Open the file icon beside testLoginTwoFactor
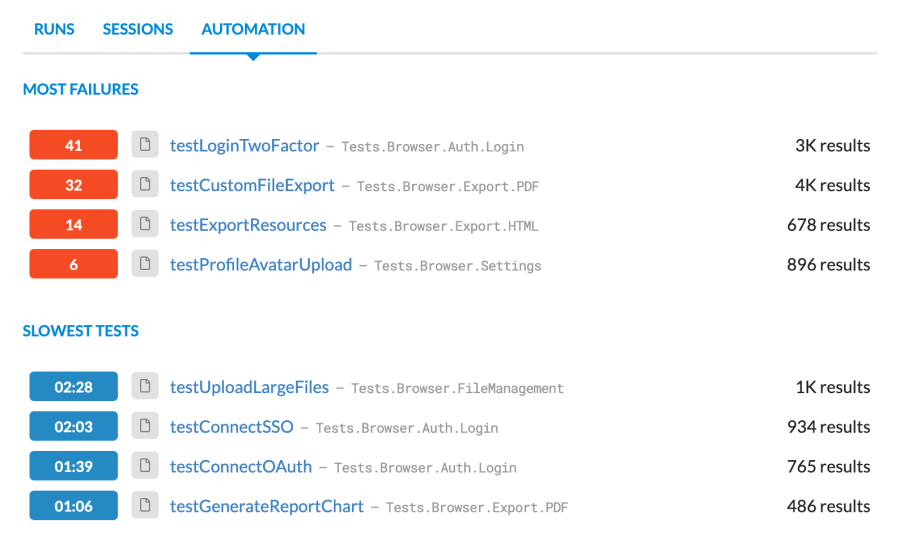The width and height of the screenshot is (900, 540). (x=145, y=145)
